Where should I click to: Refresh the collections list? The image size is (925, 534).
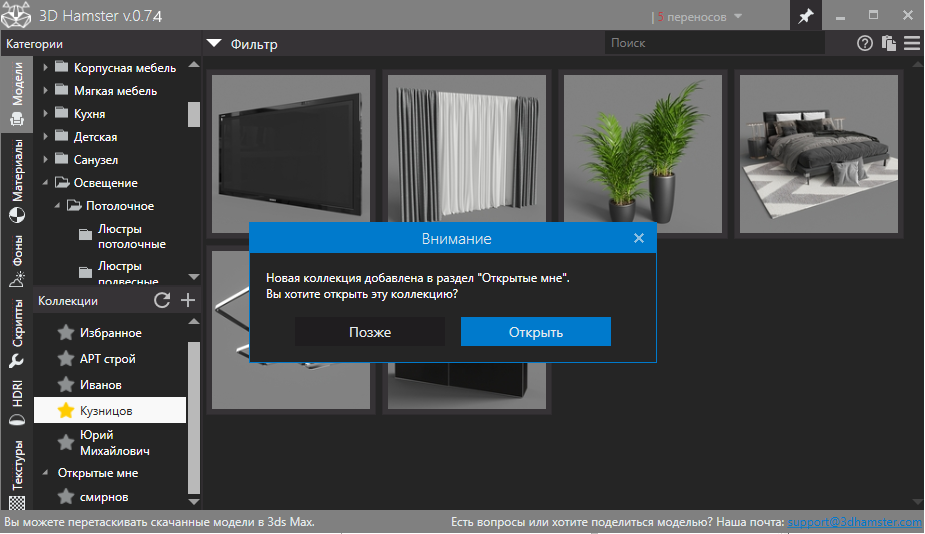coord(162,300)
